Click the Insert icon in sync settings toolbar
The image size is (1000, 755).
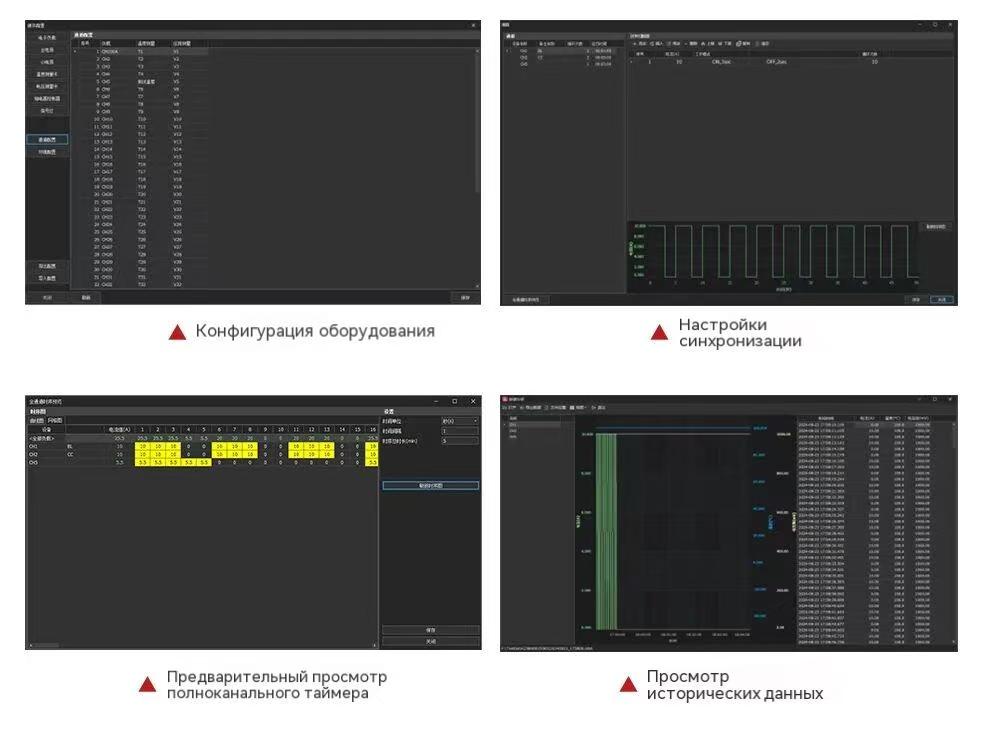[653, 44]
